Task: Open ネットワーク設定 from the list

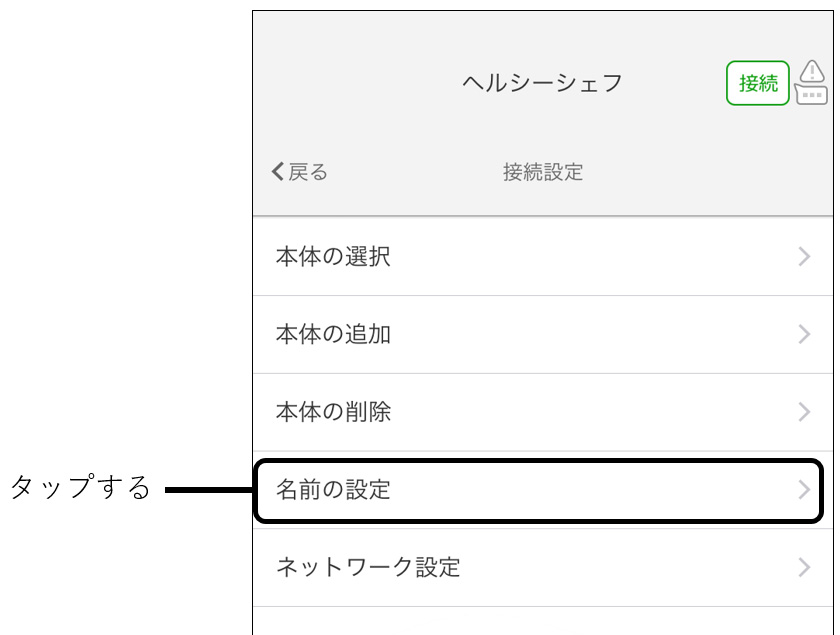Action: (368, 568)
